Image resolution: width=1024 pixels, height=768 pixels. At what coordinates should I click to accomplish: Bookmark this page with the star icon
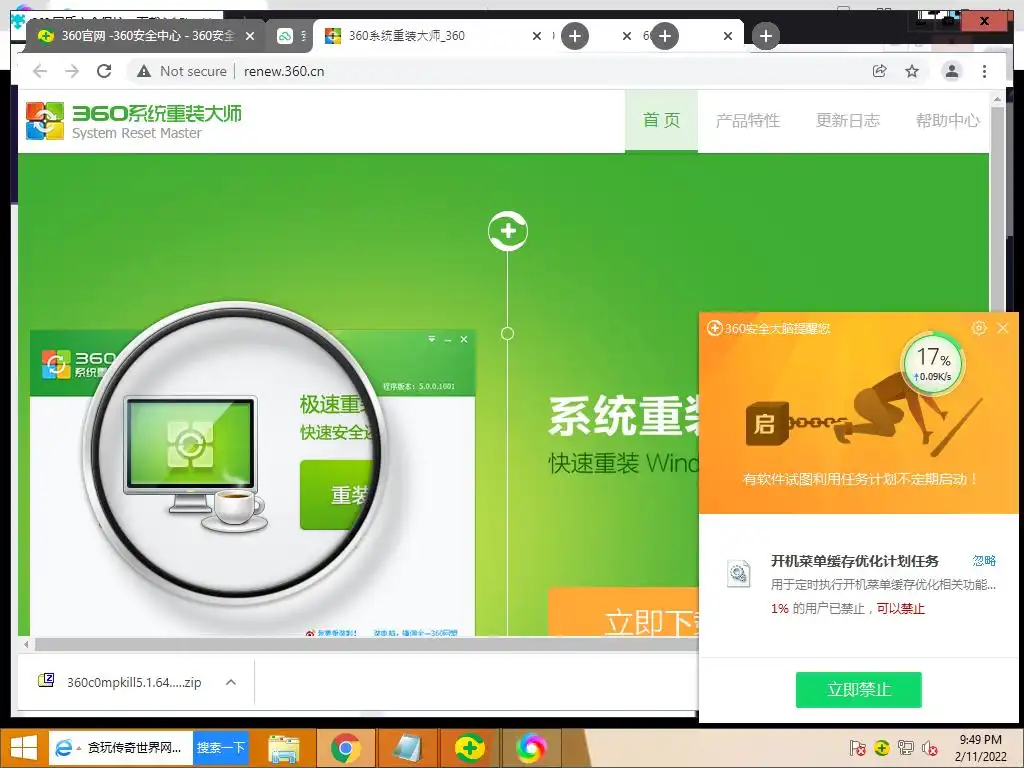[x=912, y=71]
